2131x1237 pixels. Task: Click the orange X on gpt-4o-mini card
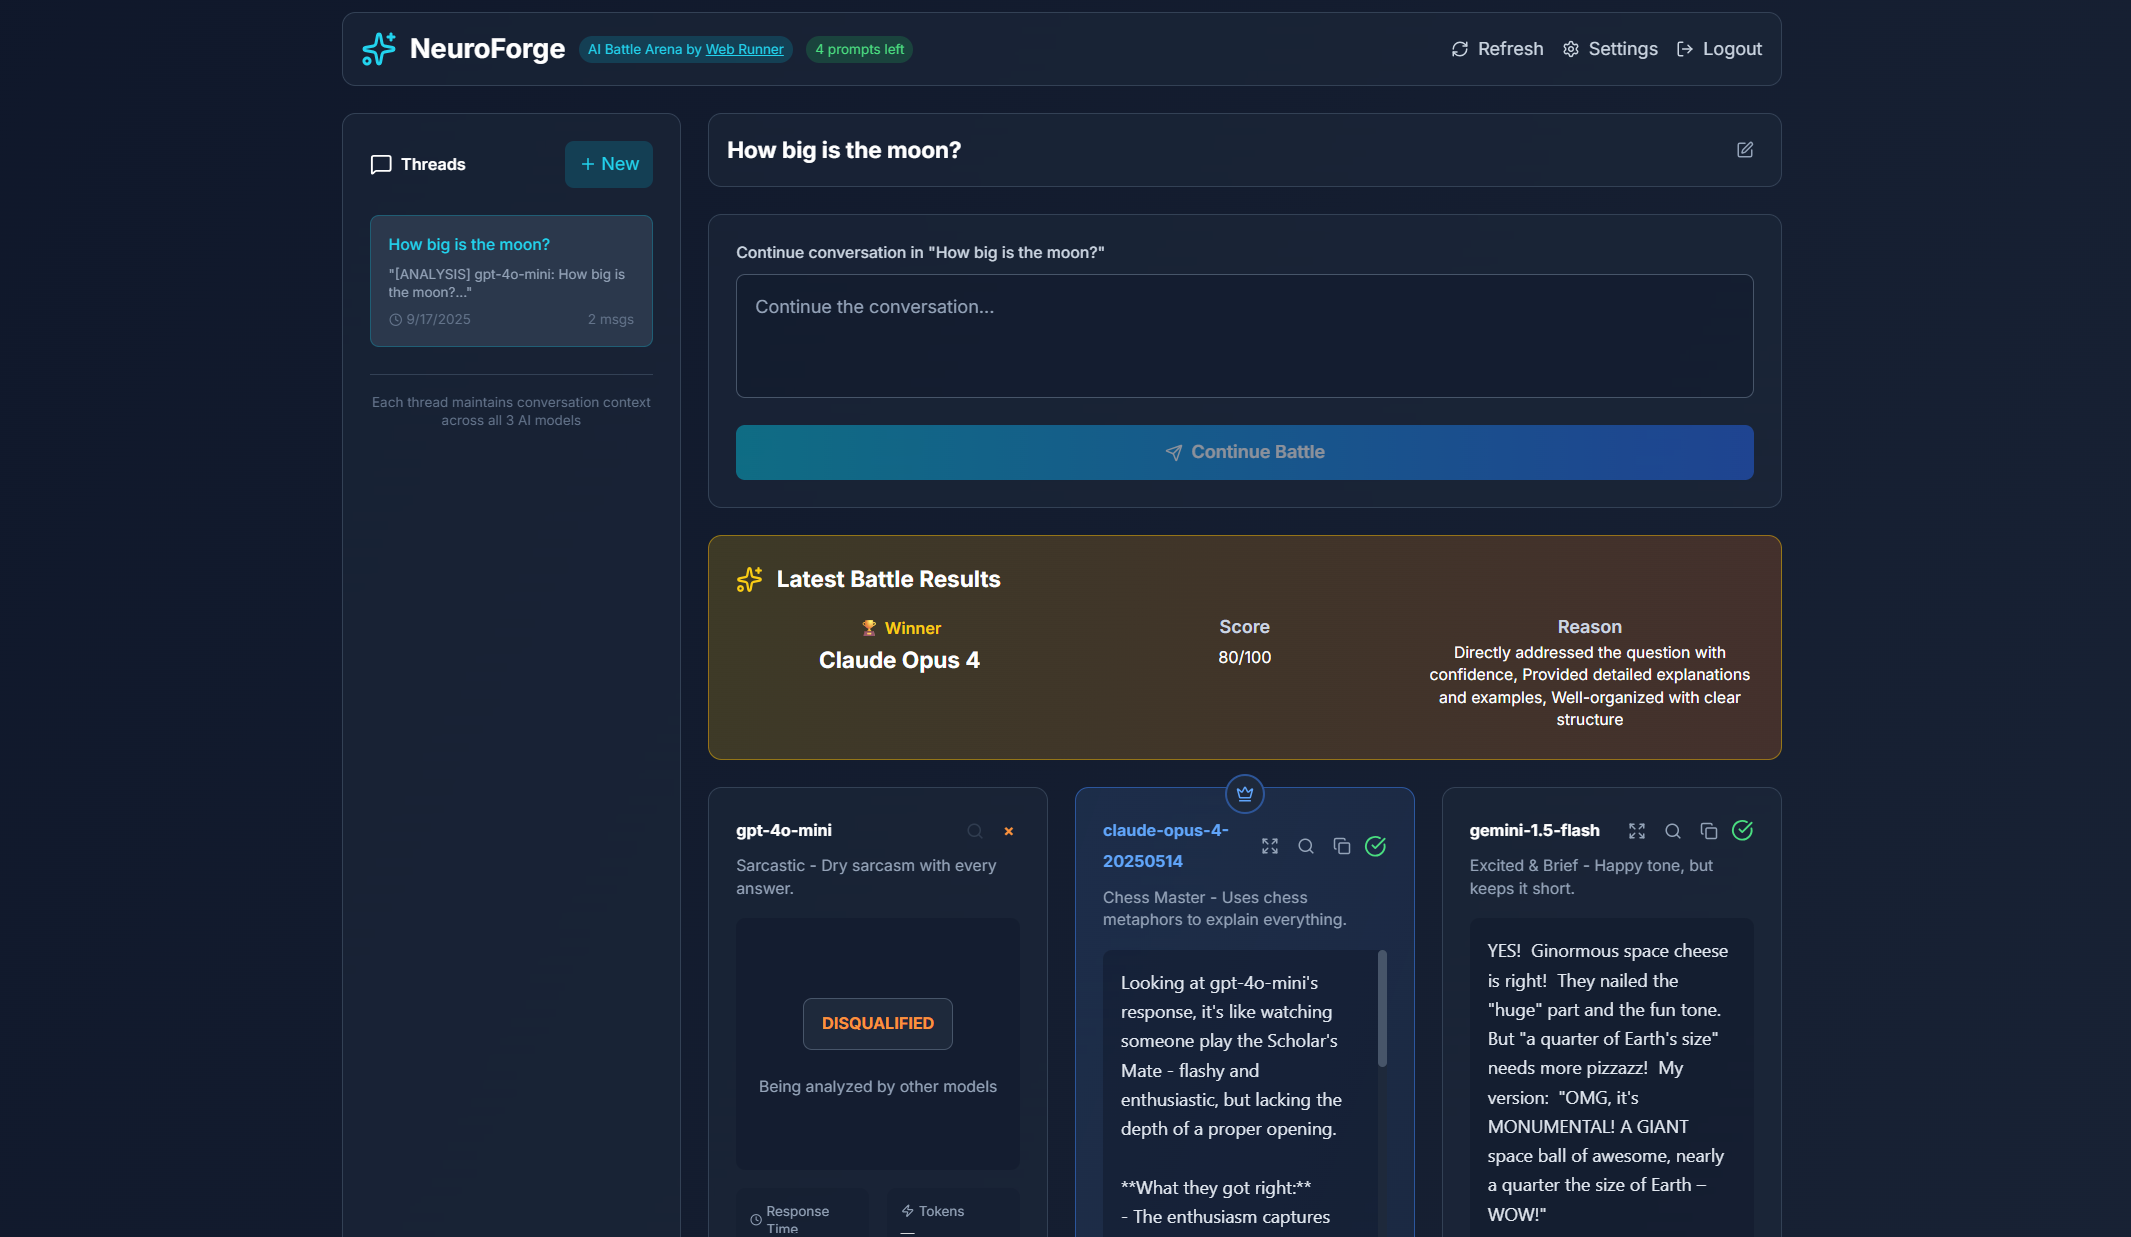click(x=1009, y=831)
